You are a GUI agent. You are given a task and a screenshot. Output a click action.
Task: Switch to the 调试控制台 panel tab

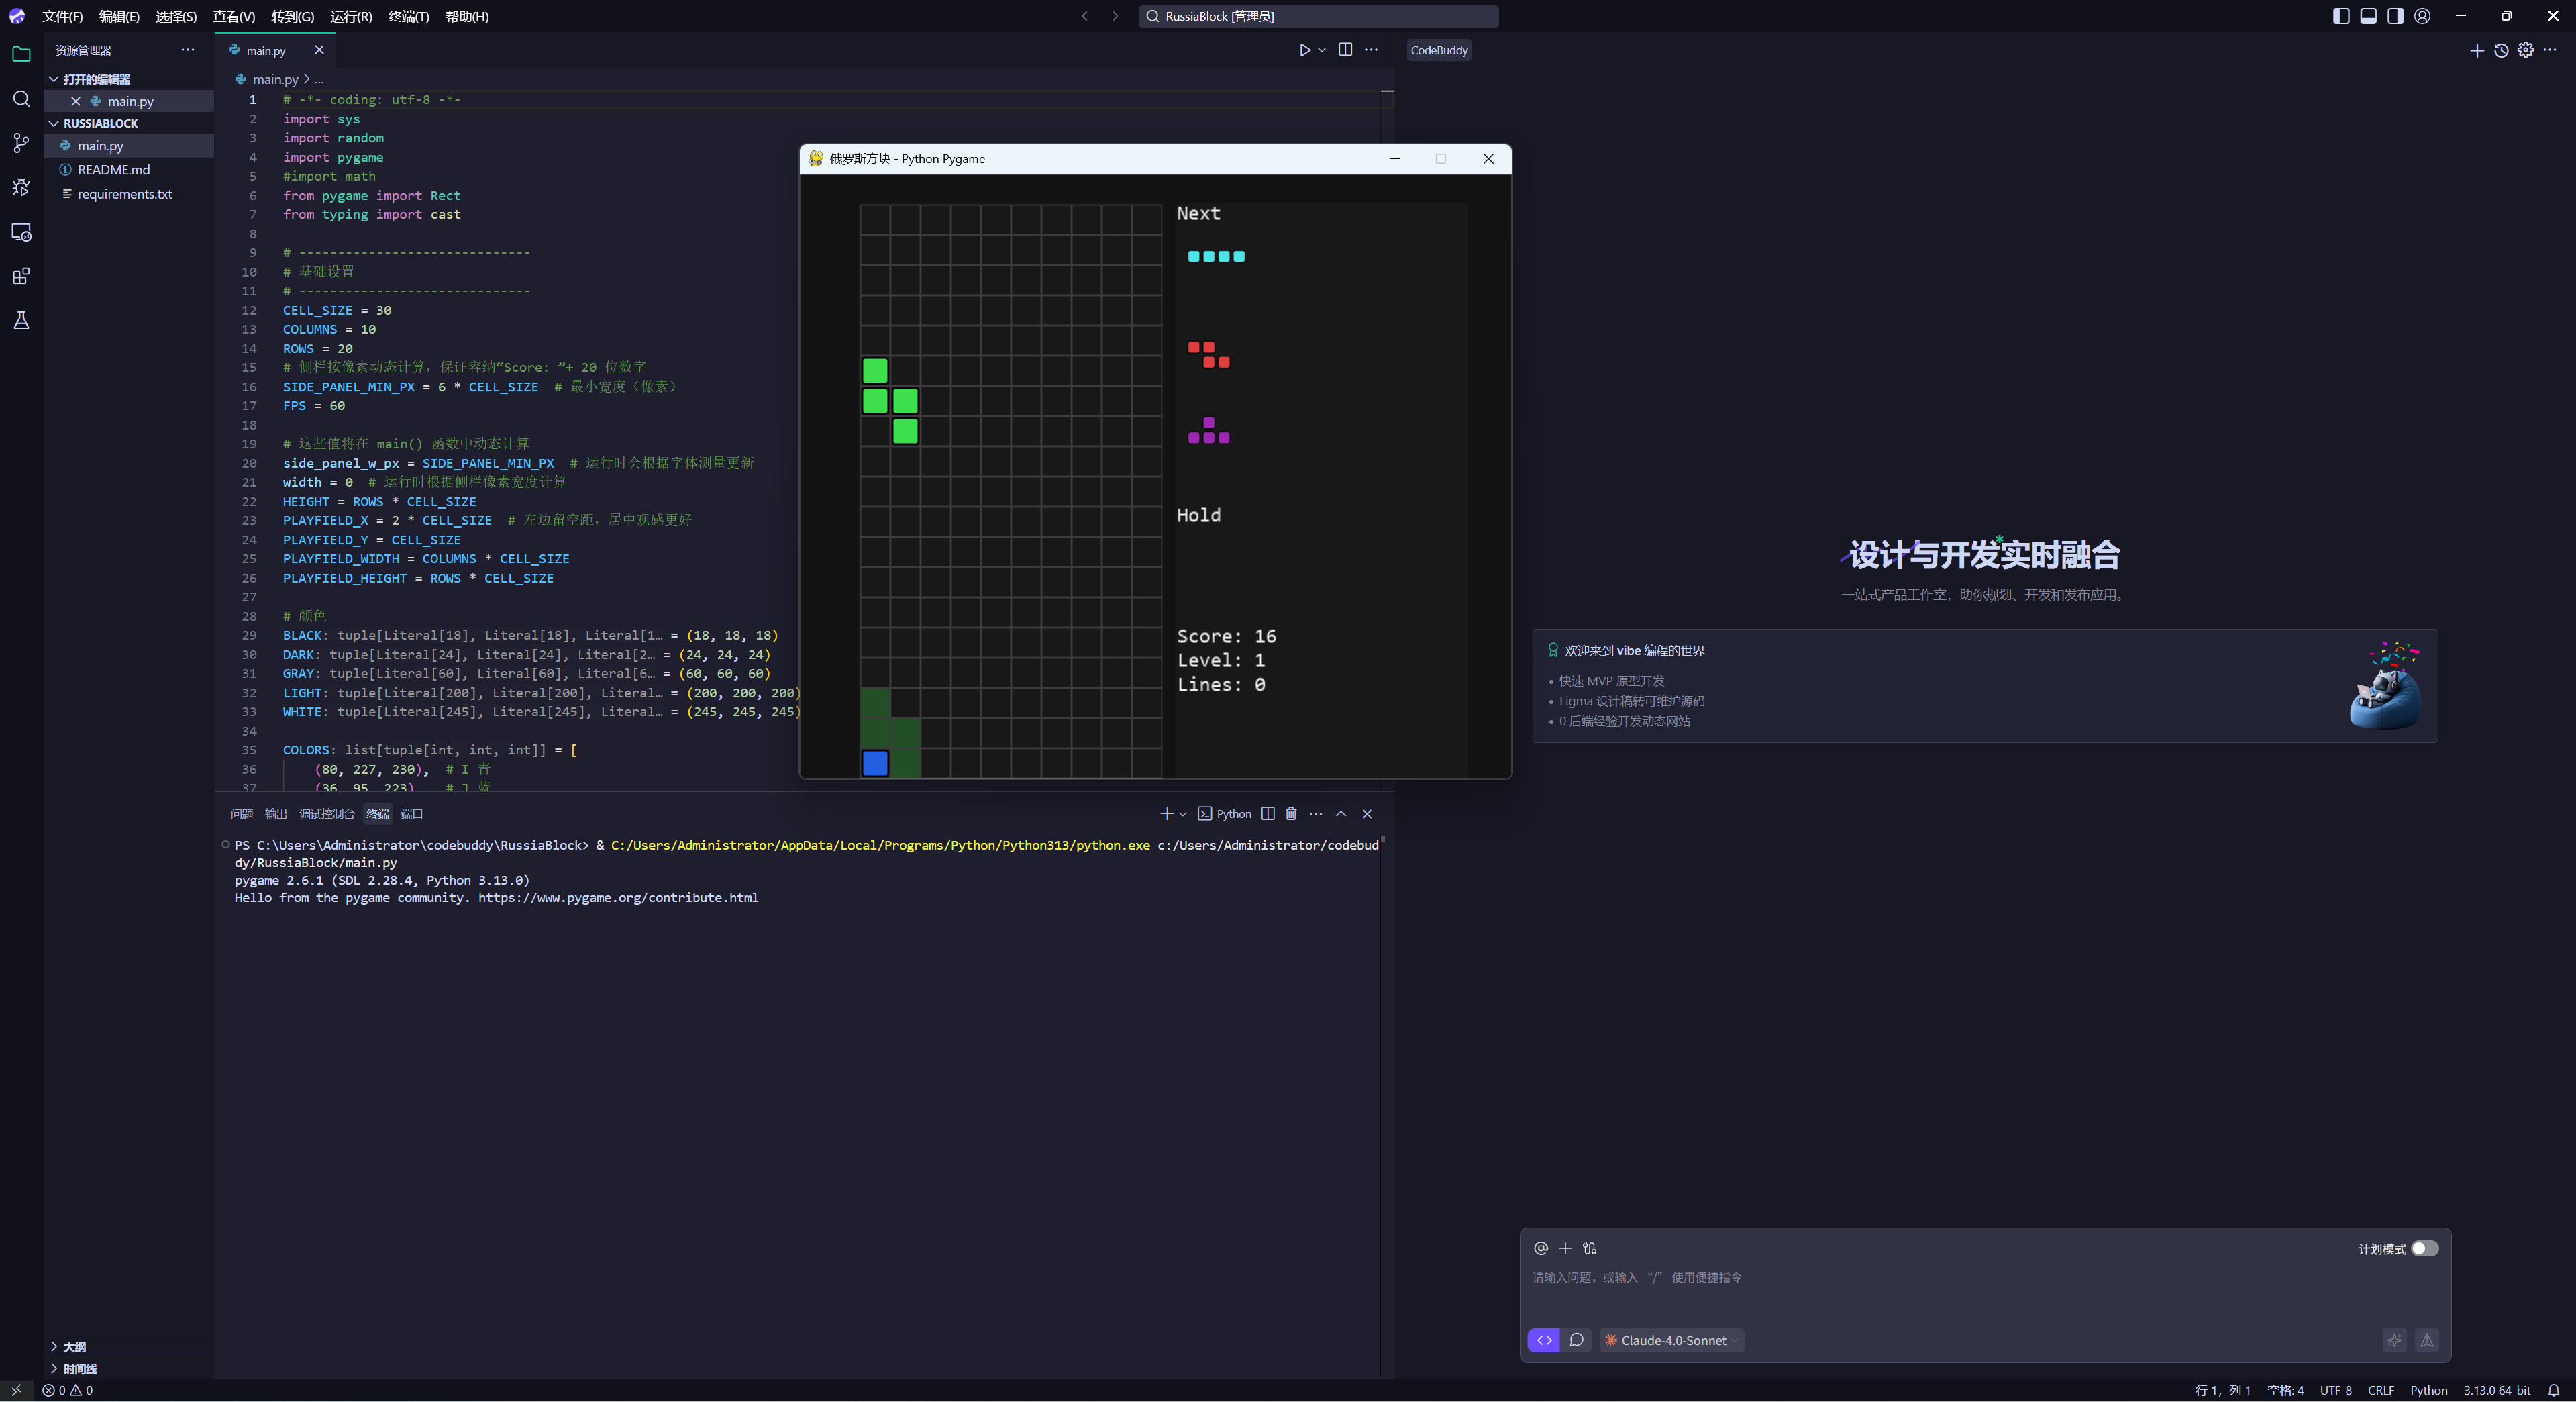point(326,814)
